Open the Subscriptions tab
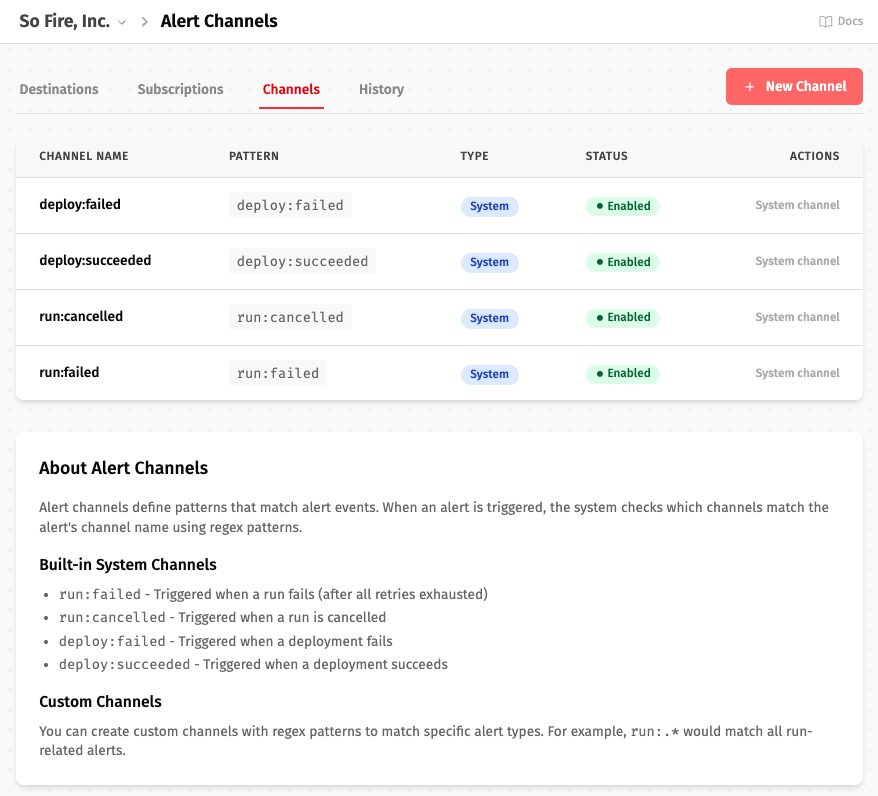The image size is (878, 796). 180,89
